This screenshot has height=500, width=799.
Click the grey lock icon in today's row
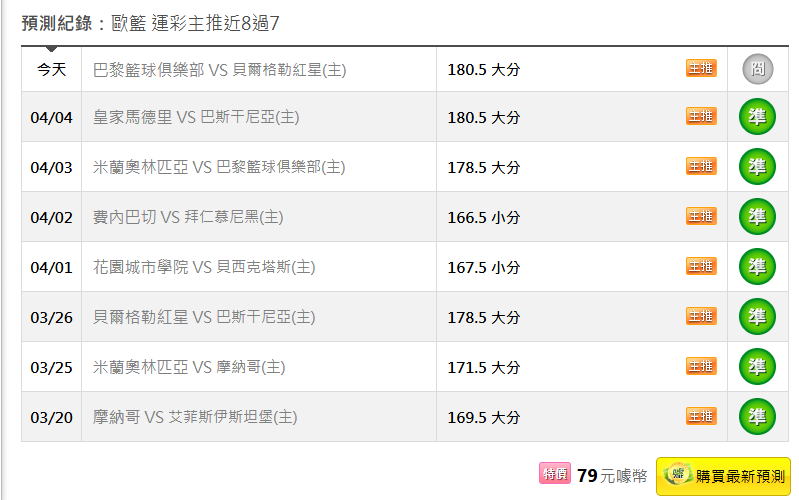pos(757,69)
